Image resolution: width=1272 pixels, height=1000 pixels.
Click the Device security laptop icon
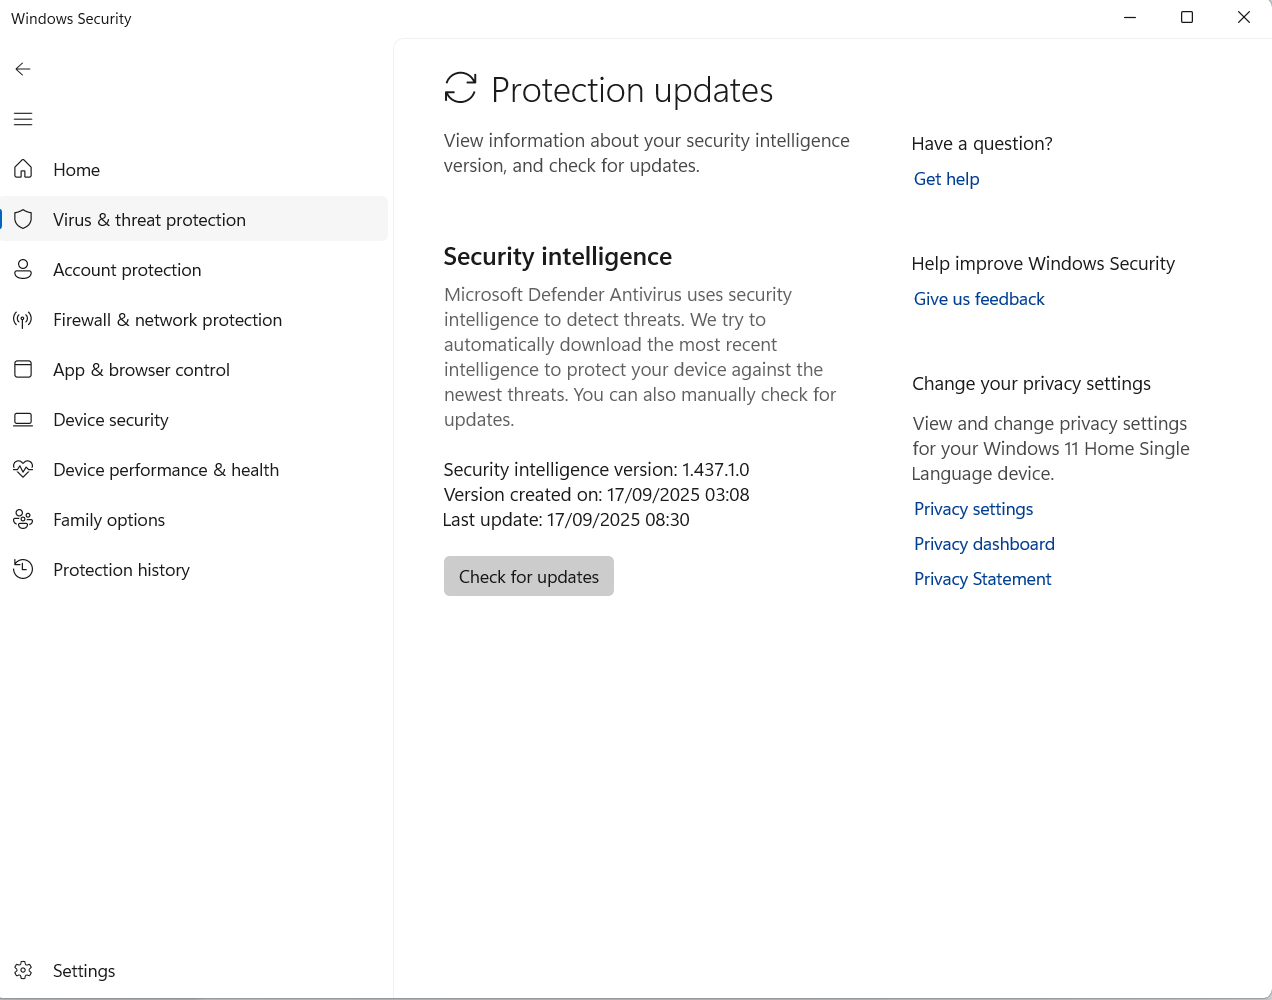coord(23,419)
